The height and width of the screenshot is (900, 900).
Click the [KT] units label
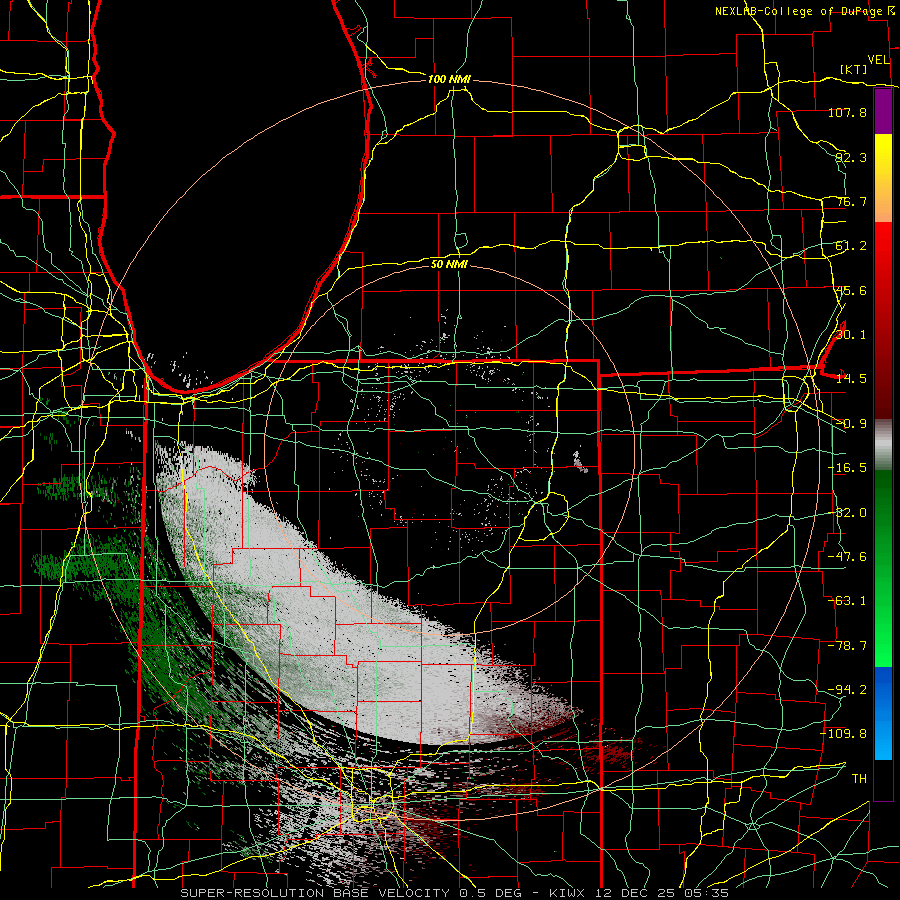click(x=854, y=69)
